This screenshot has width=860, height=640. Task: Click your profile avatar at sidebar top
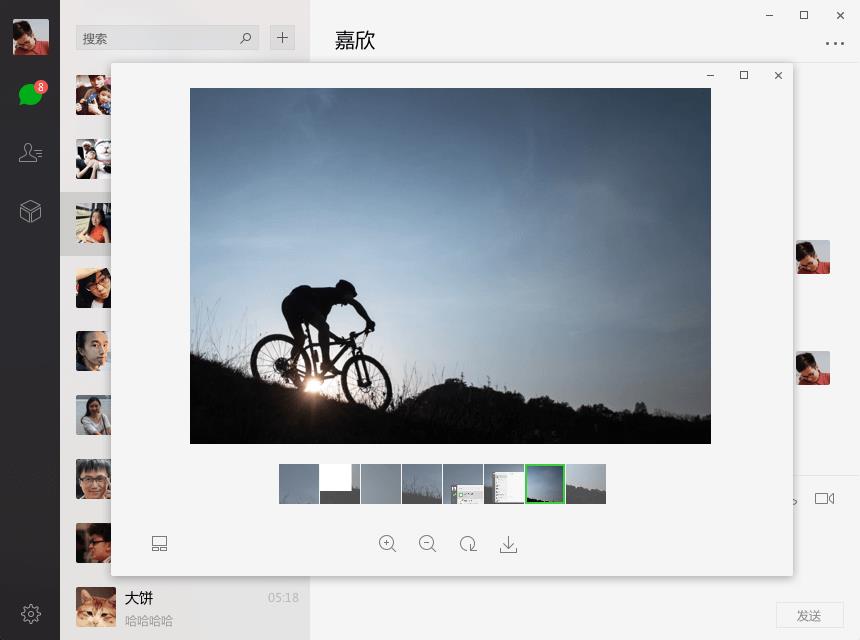pos(31,37)
